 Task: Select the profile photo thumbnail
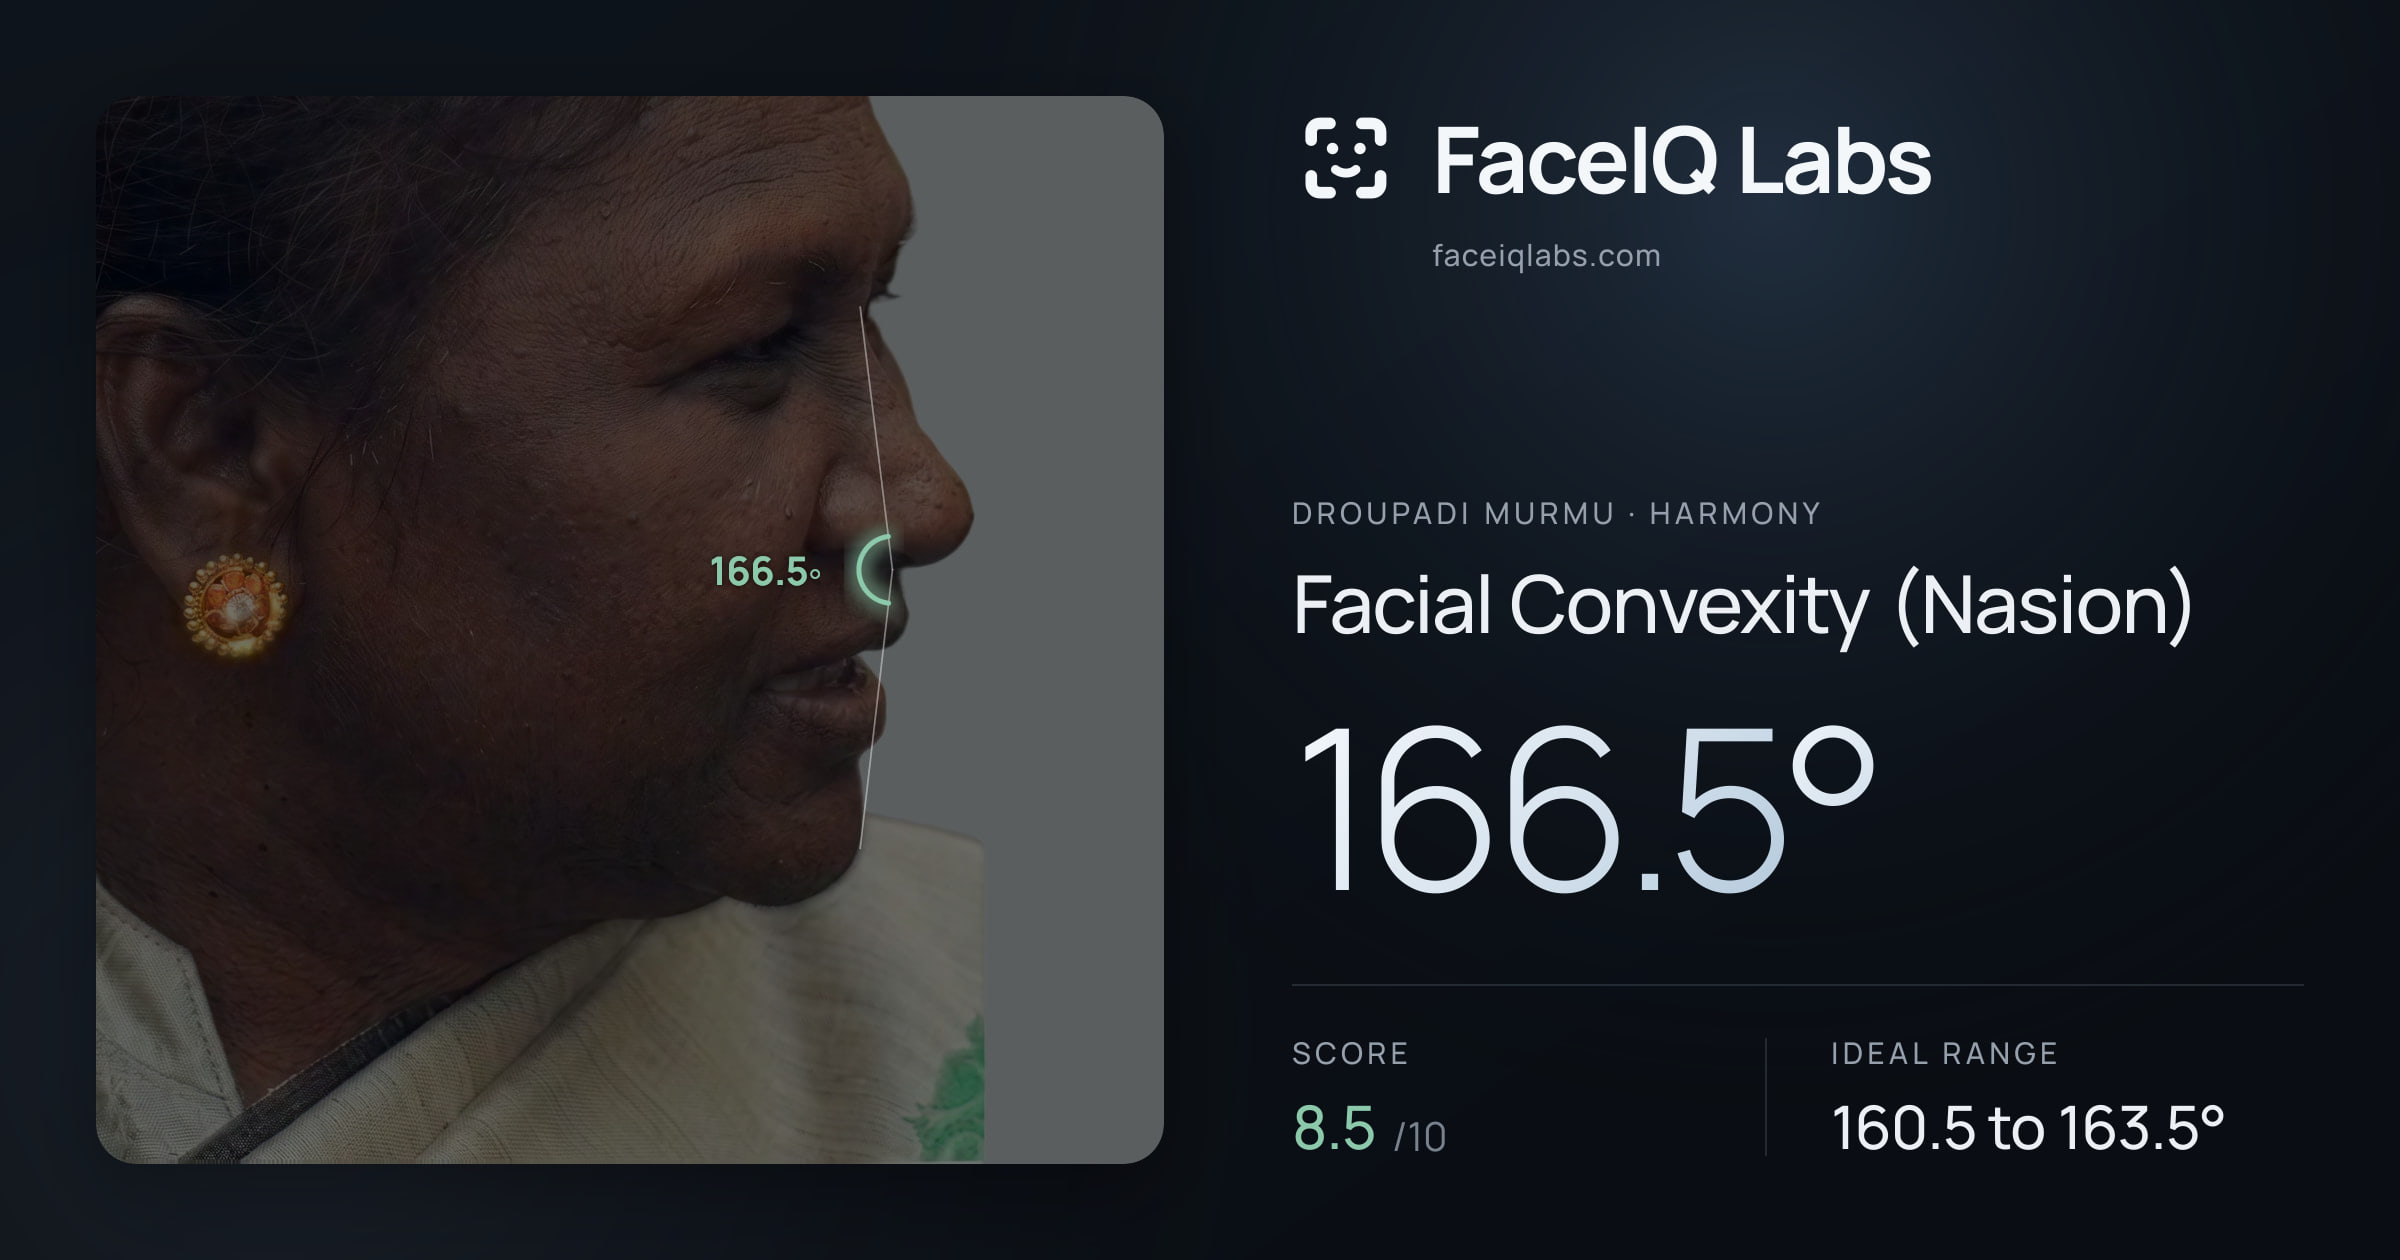(x=630, y=630)
